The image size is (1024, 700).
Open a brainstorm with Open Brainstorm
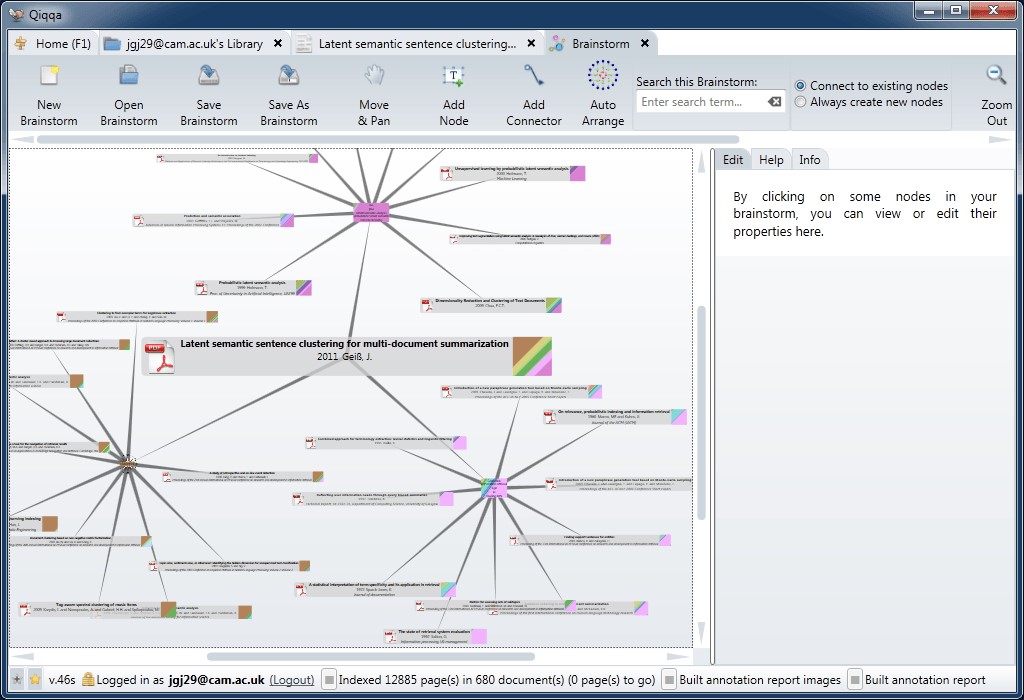pos(129,77)
